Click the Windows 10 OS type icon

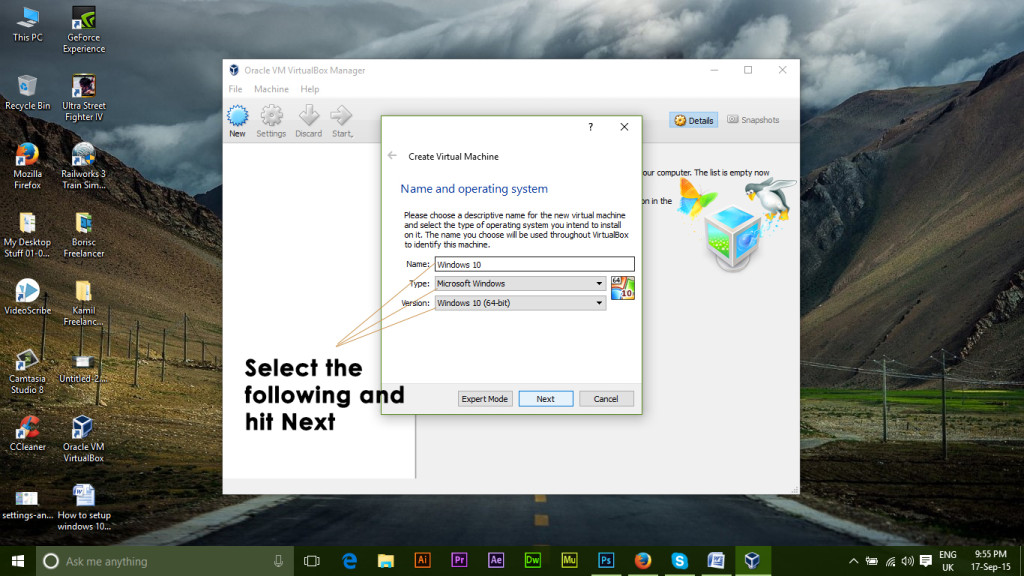[x=622, y=287]
